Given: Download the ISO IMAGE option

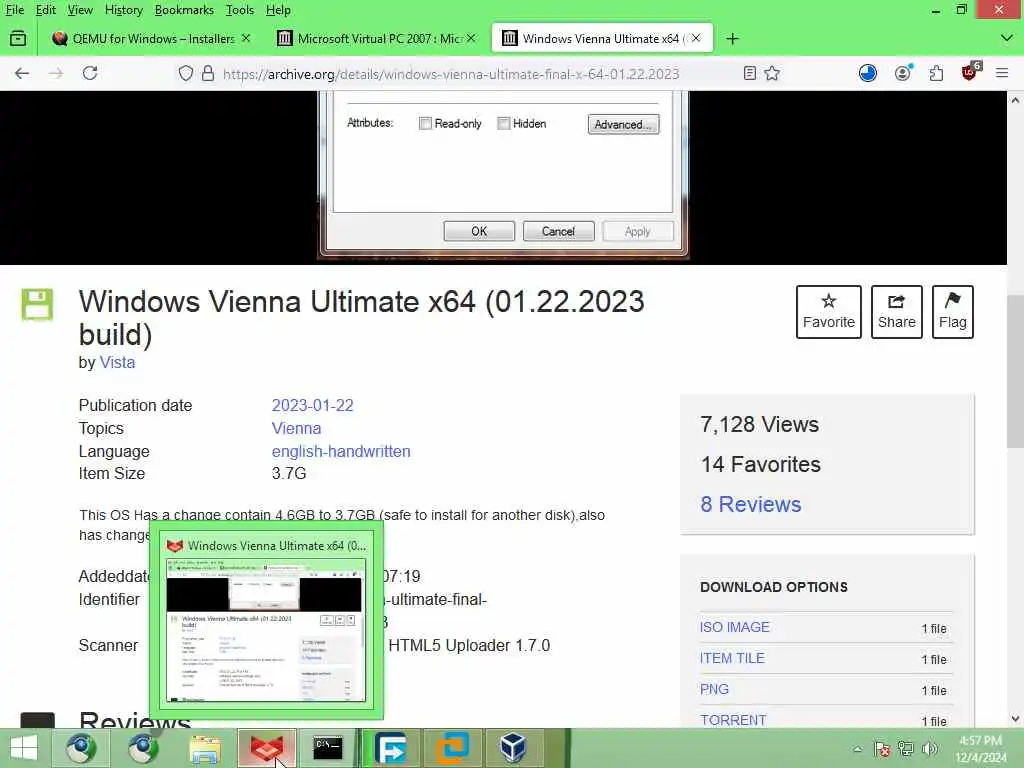Looking at the screenshot, I should (x=735, y=628).
